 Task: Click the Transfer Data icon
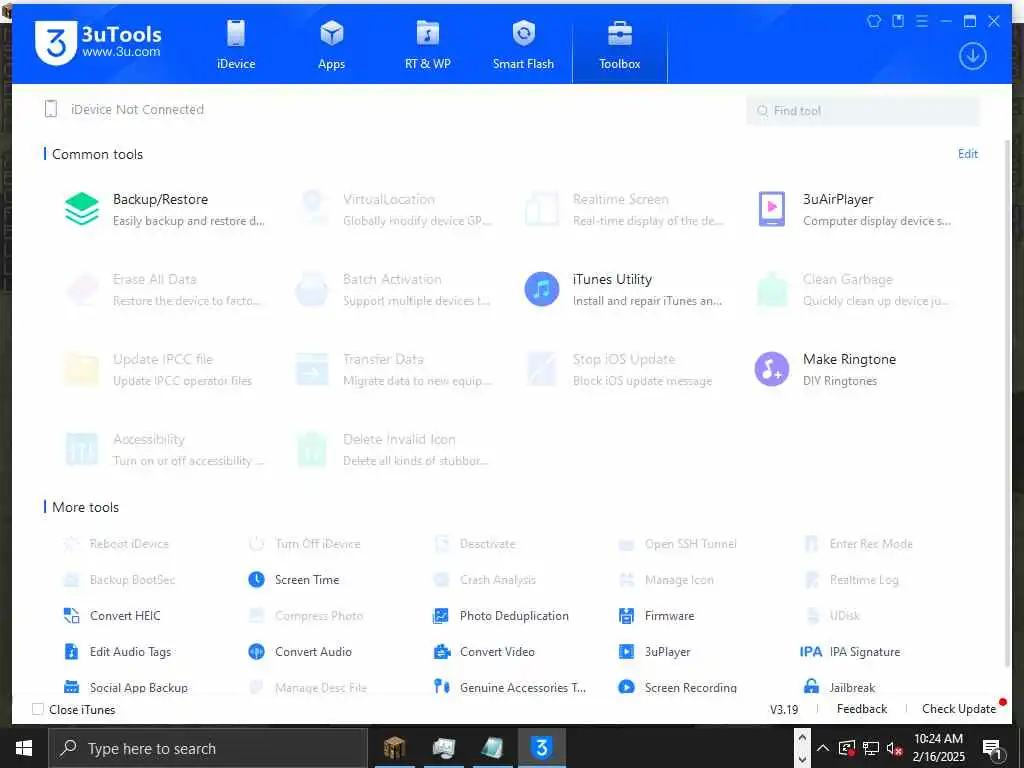pyautogui.click(x=312, y=369)
